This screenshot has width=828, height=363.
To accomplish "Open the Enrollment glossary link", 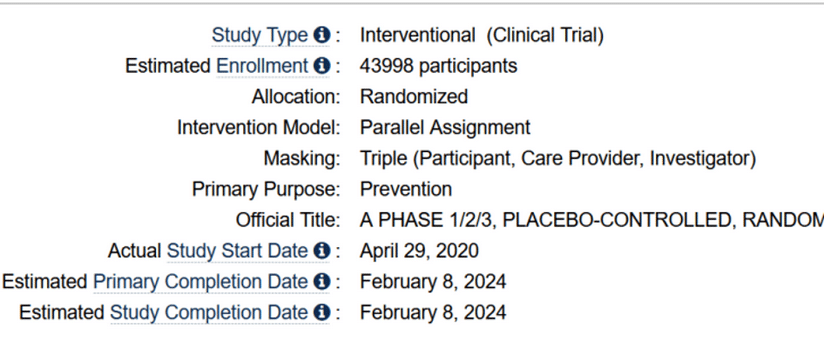I will (262, 66).
